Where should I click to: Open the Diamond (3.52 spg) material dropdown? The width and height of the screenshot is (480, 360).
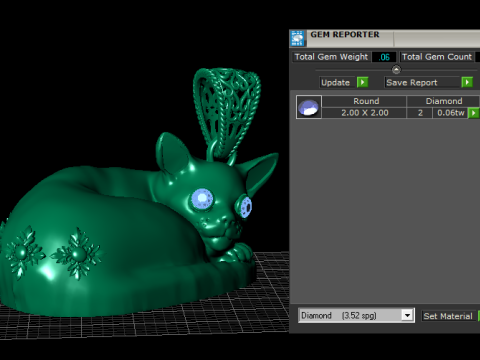[x=407, y=315]
